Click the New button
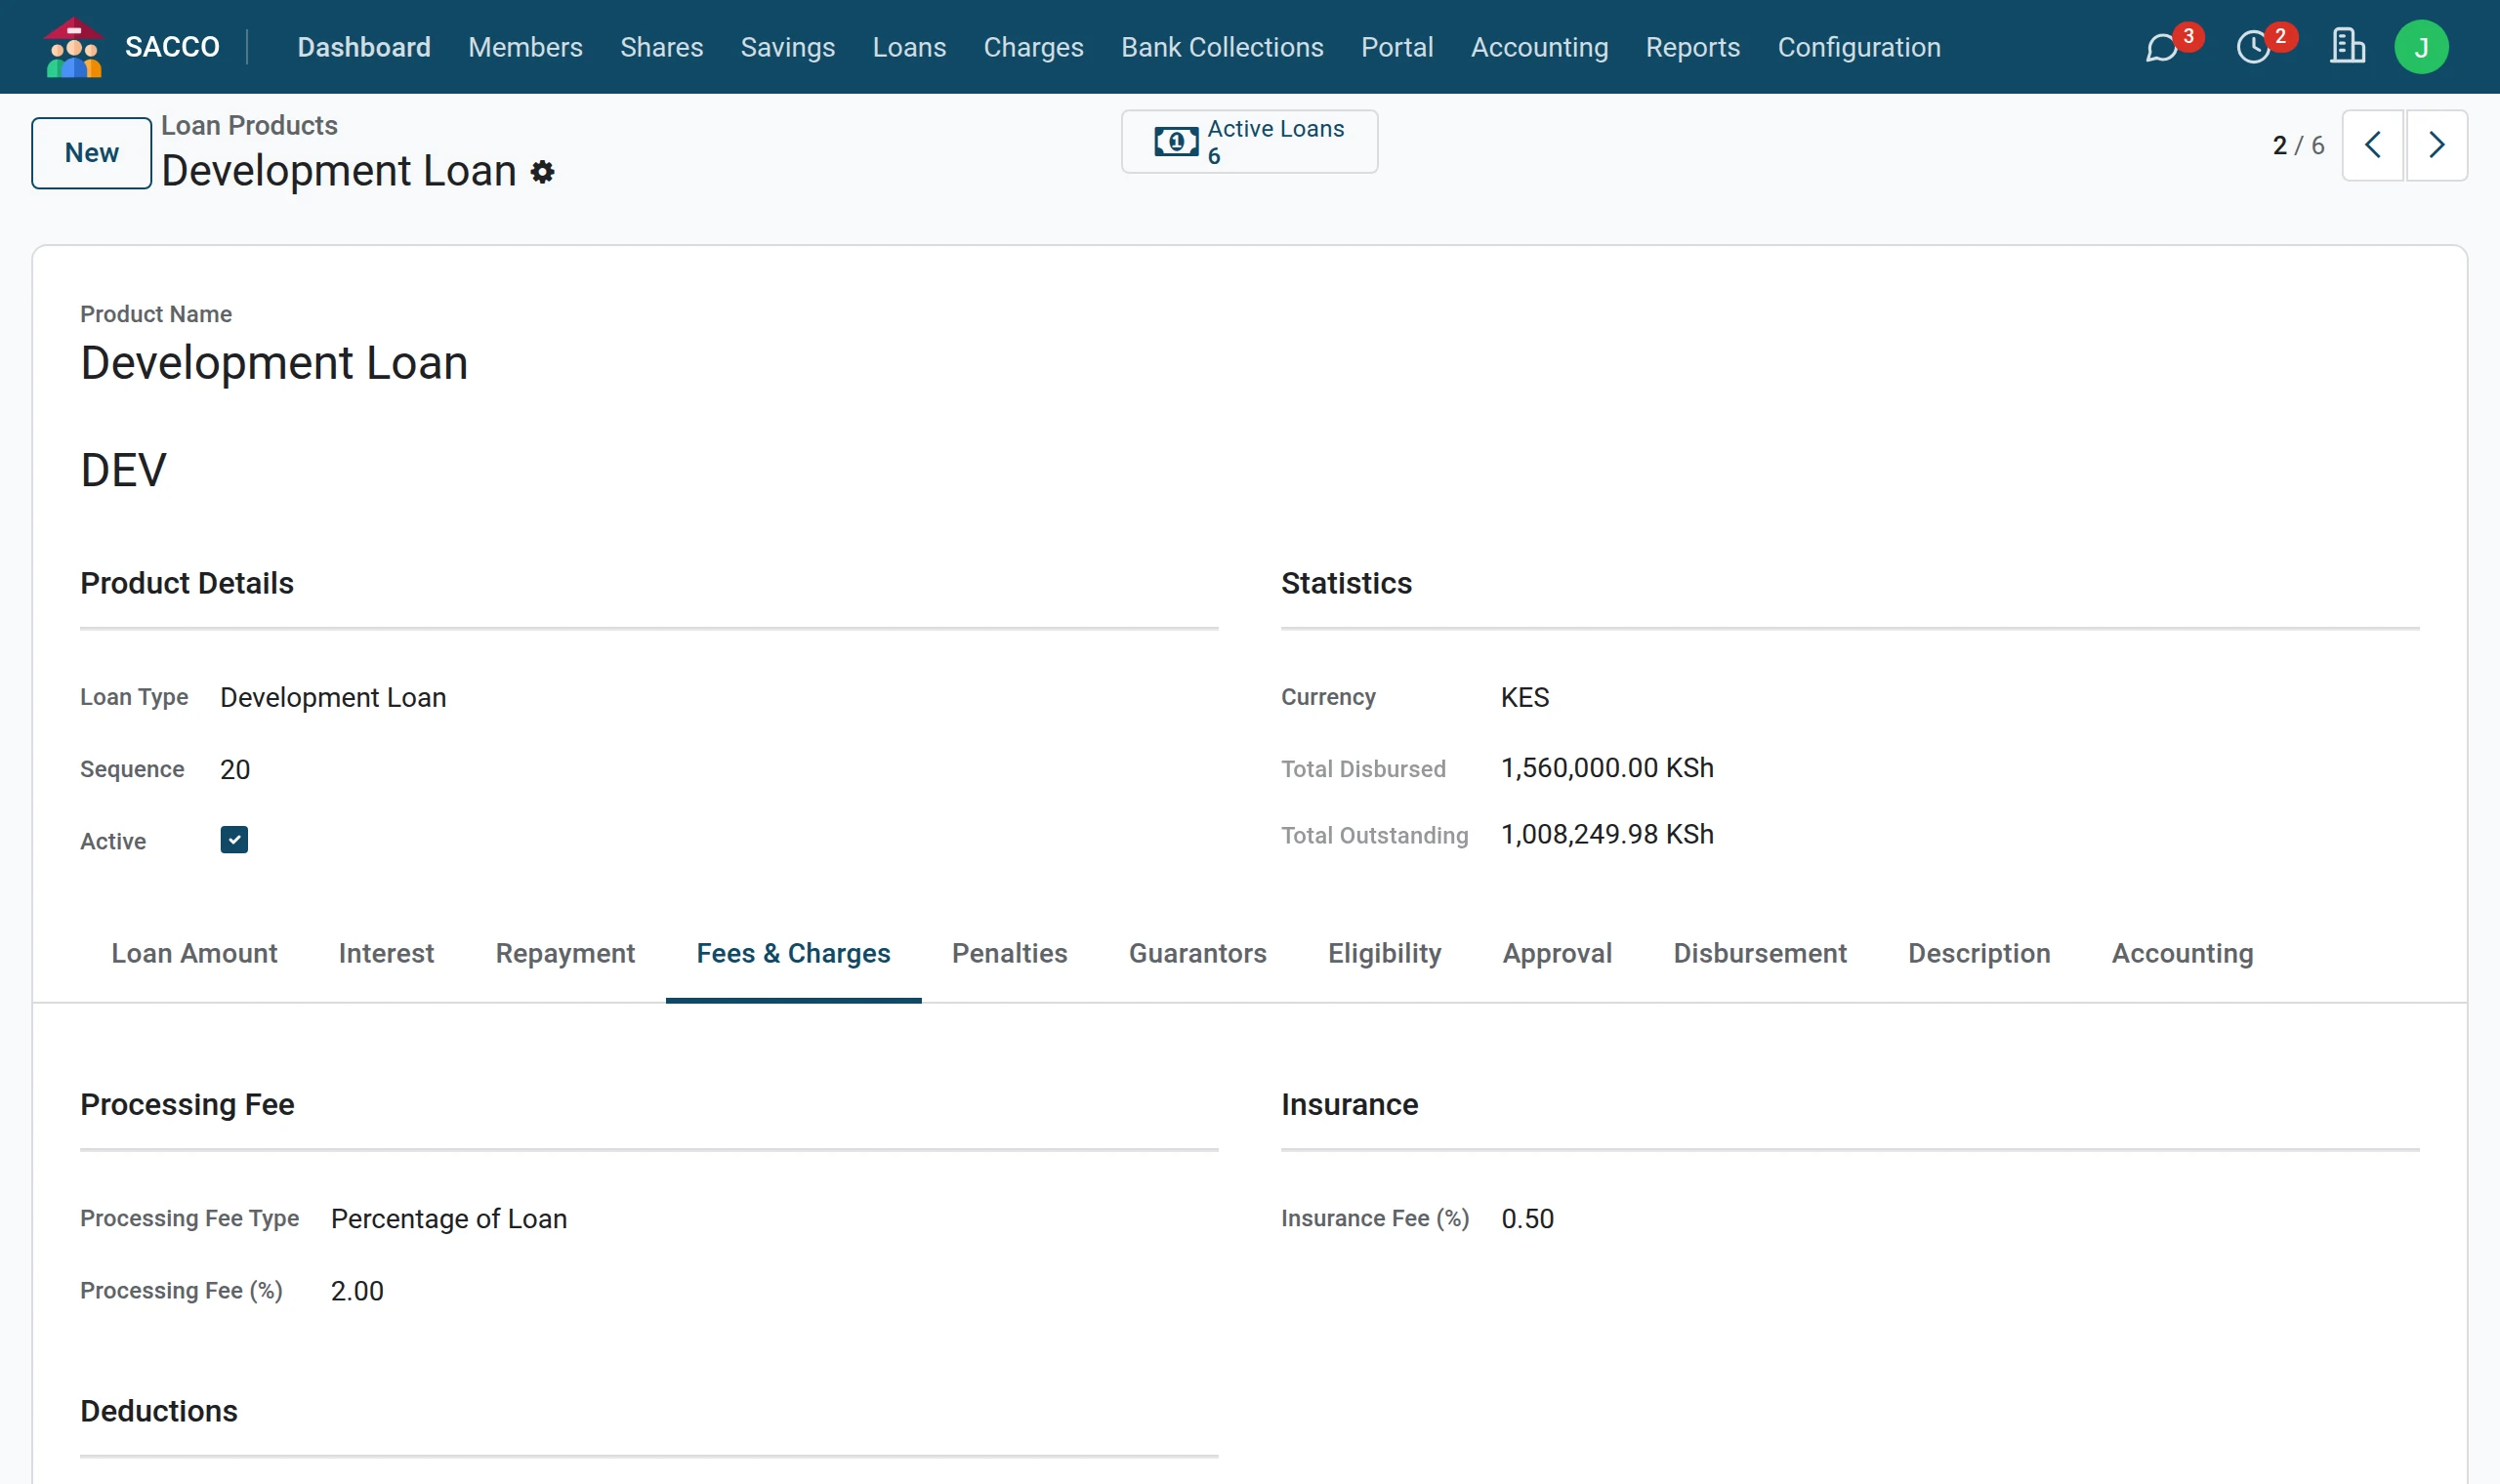The width and height of the screenshot is (2500, 1484). 91,153
